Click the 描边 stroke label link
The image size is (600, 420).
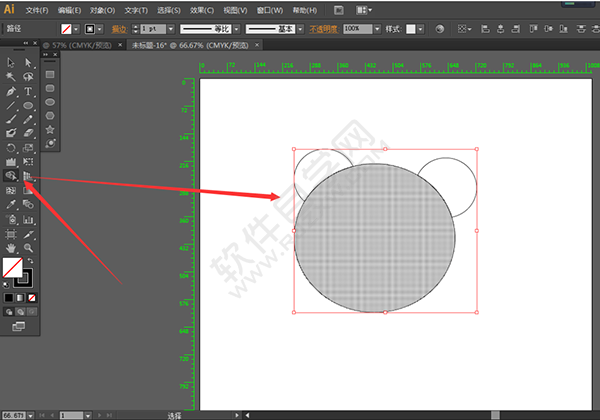[119, 30]
